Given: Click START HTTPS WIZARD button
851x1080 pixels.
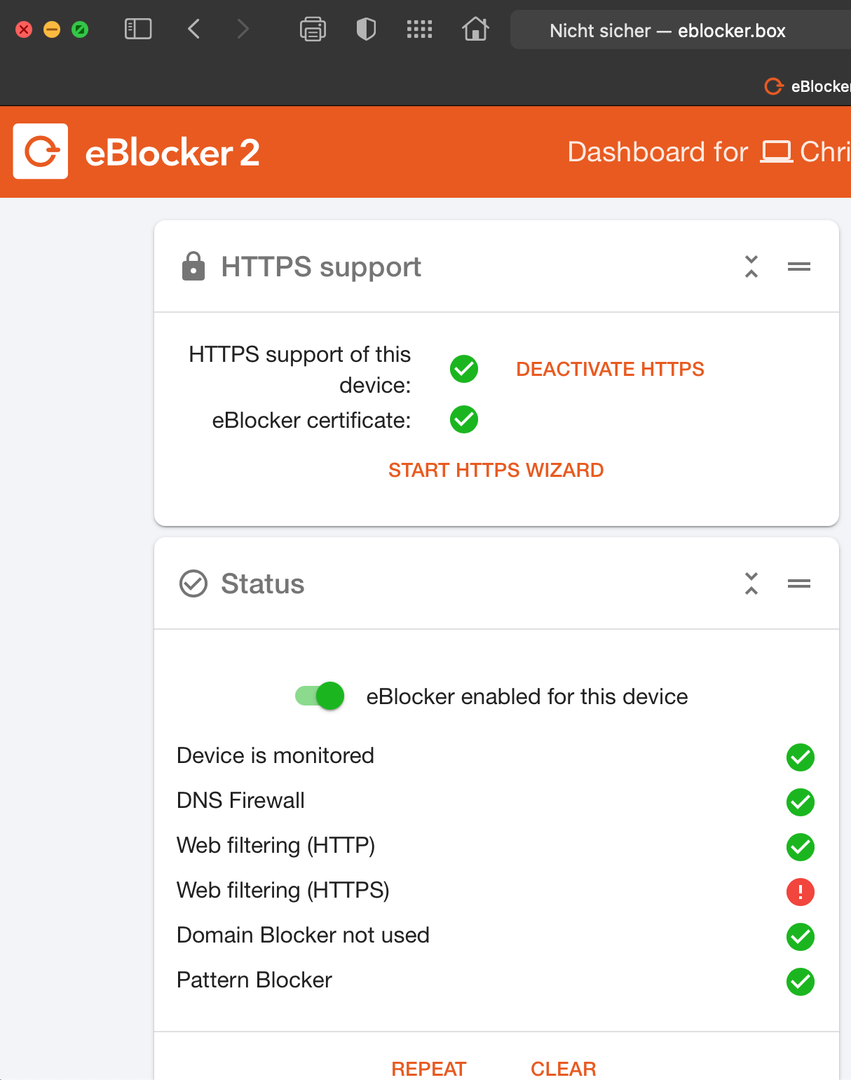Looking at the screenshot, I should coord(496,470).
